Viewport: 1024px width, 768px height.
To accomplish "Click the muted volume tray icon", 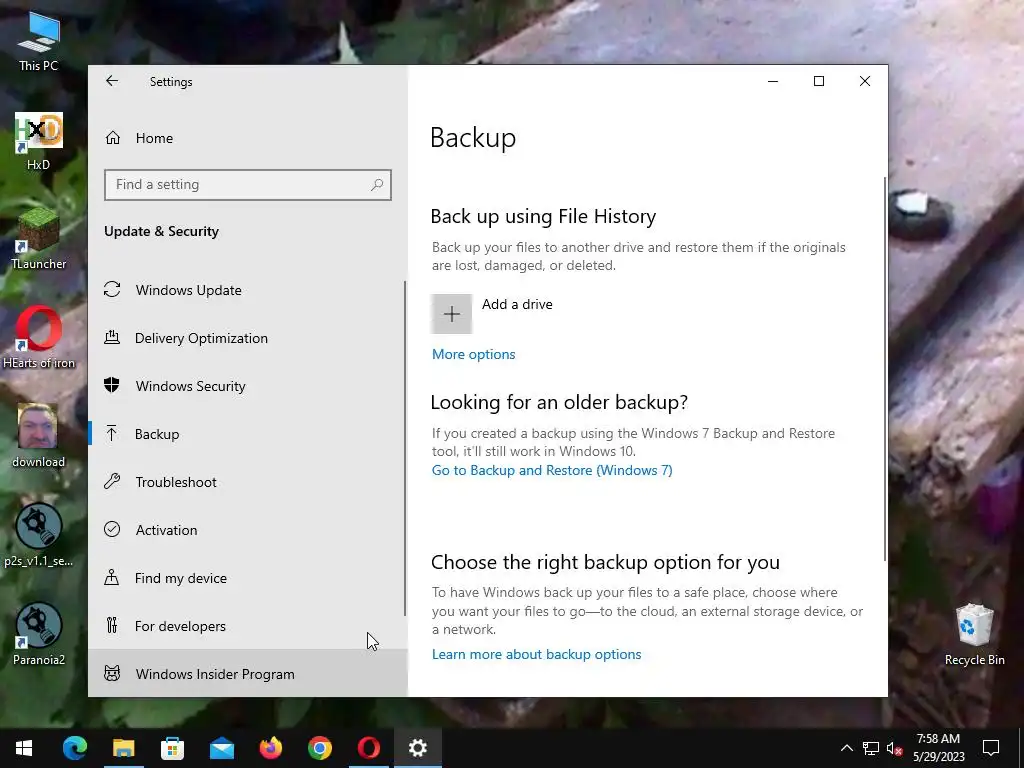I will click(x=895, y=748).
